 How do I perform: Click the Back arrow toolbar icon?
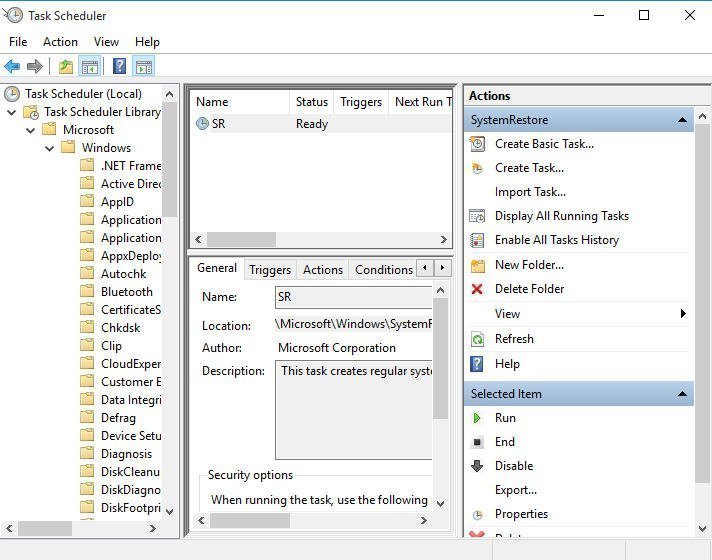click(12, 67)
